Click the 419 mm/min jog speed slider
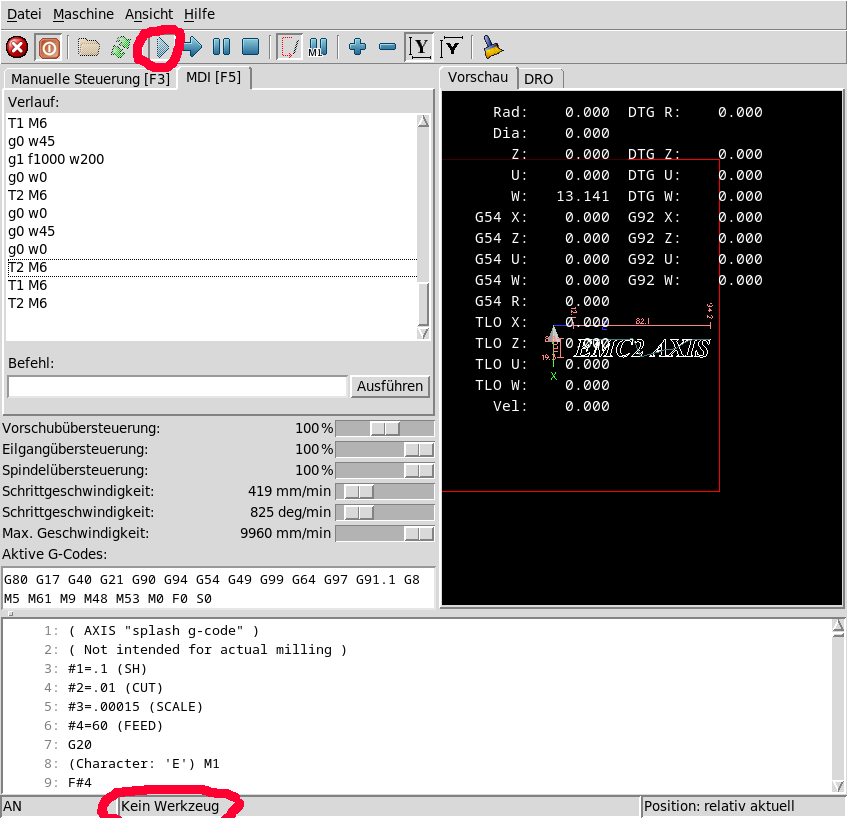 coord(359,492)
